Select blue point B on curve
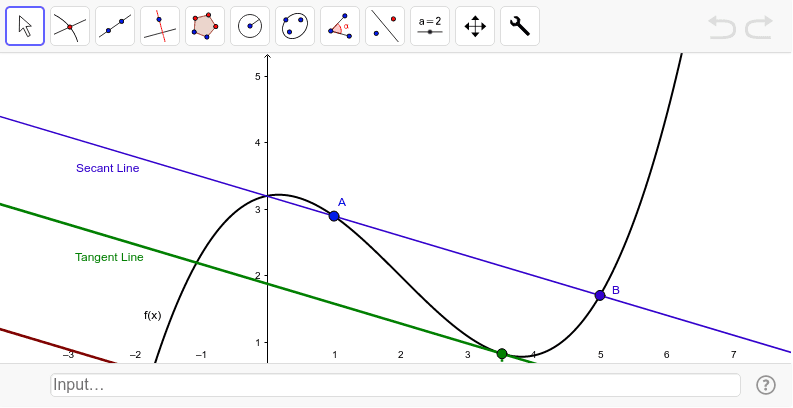 coord(600,295)
